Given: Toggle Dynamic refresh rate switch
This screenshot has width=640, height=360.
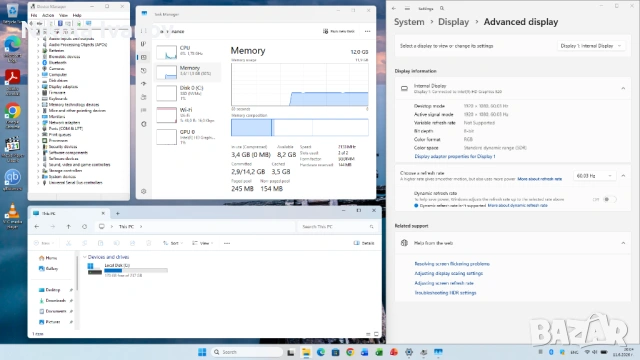Looking at the screenshot, I should pos(609,200).
